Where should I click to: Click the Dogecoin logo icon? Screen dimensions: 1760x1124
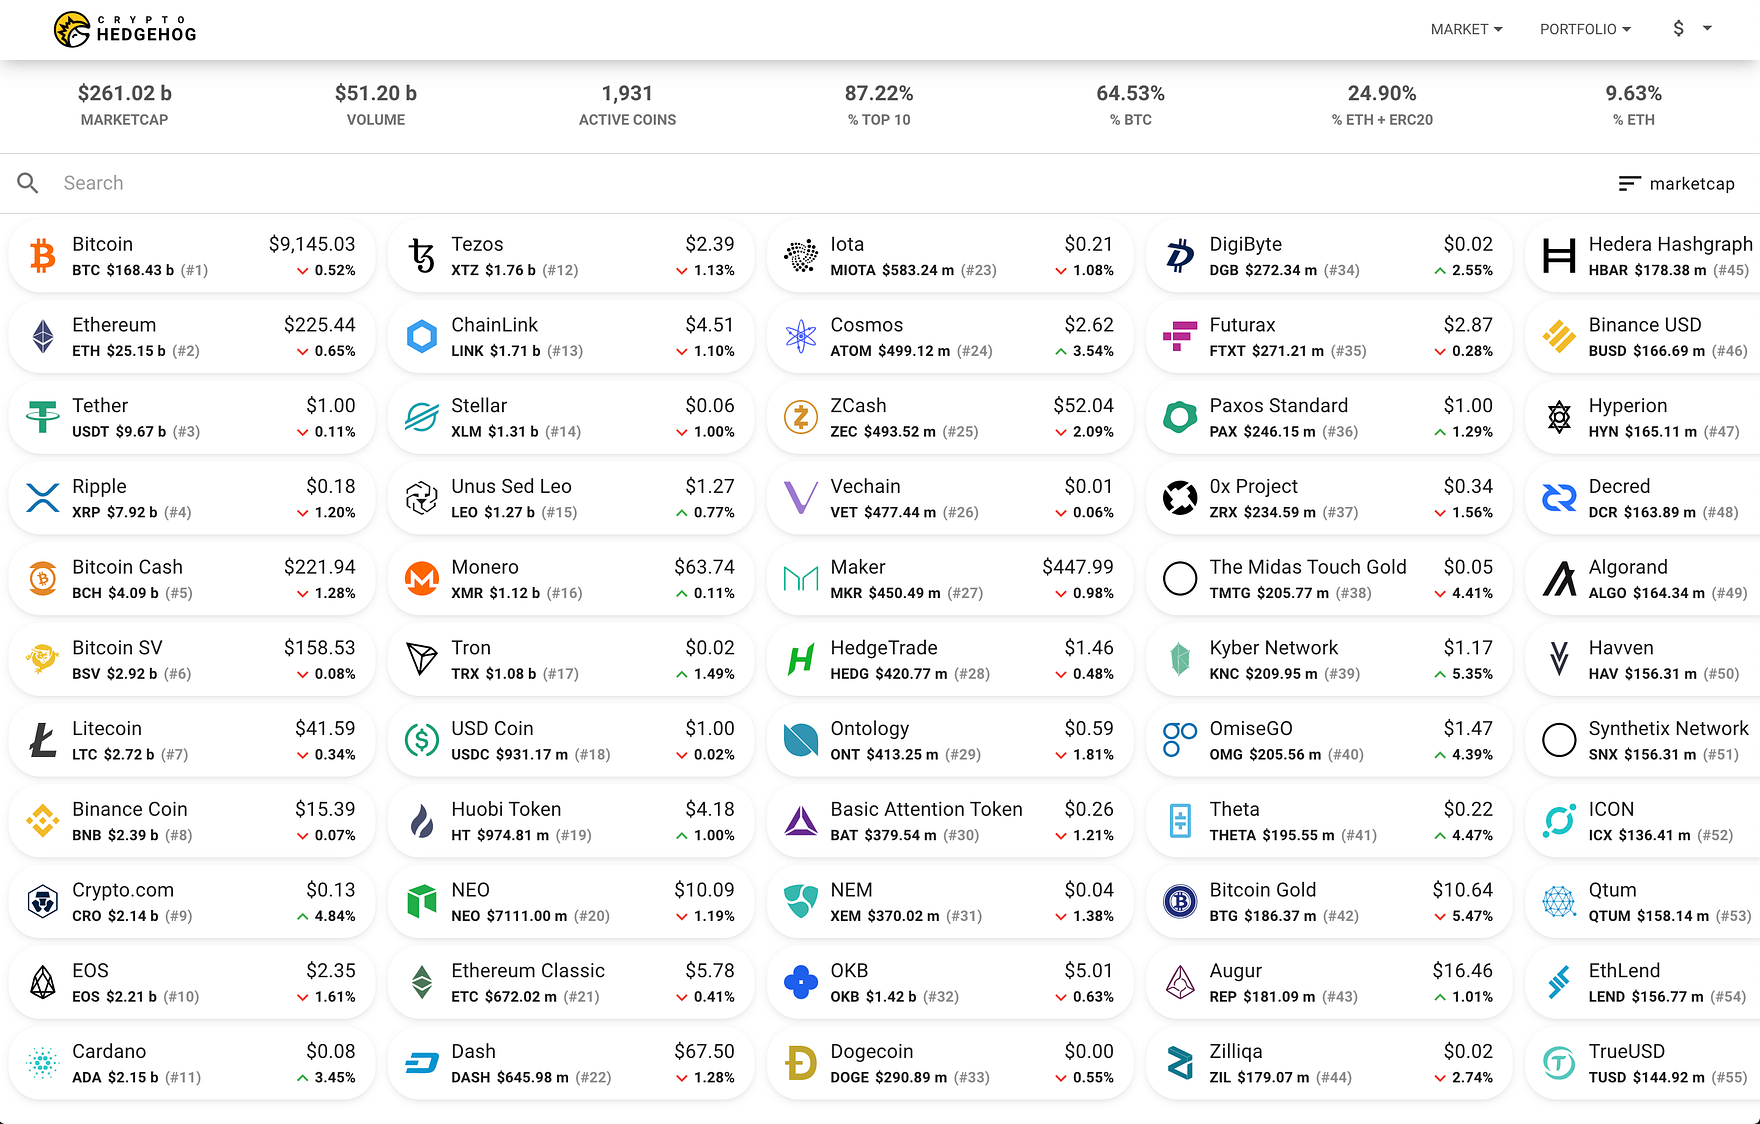coord(801,1063)
